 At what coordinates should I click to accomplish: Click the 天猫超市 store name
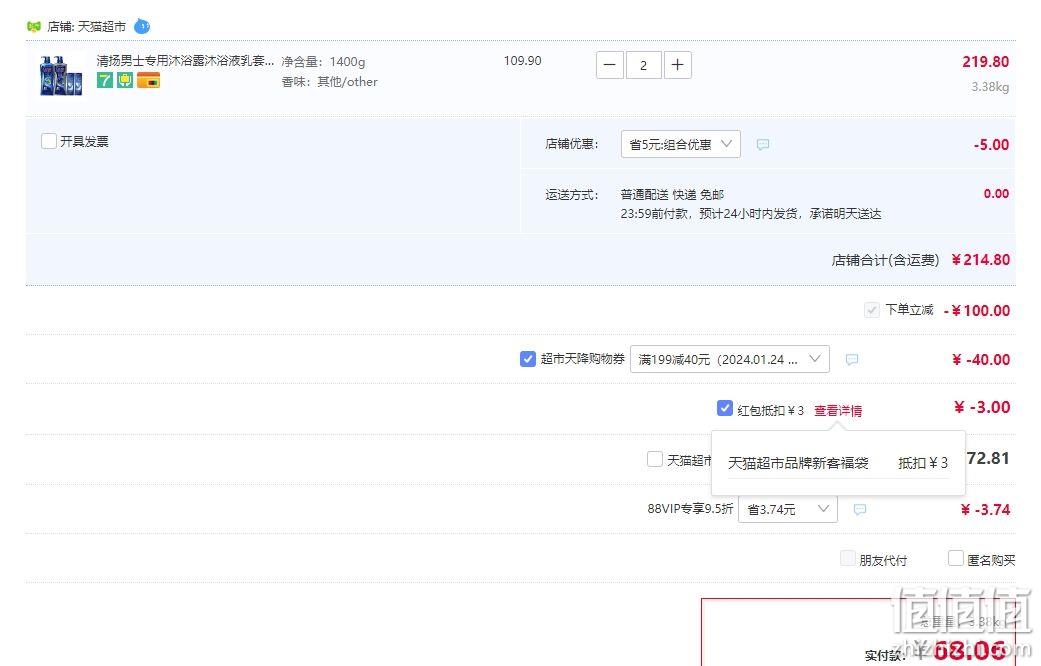click(102, 27)
